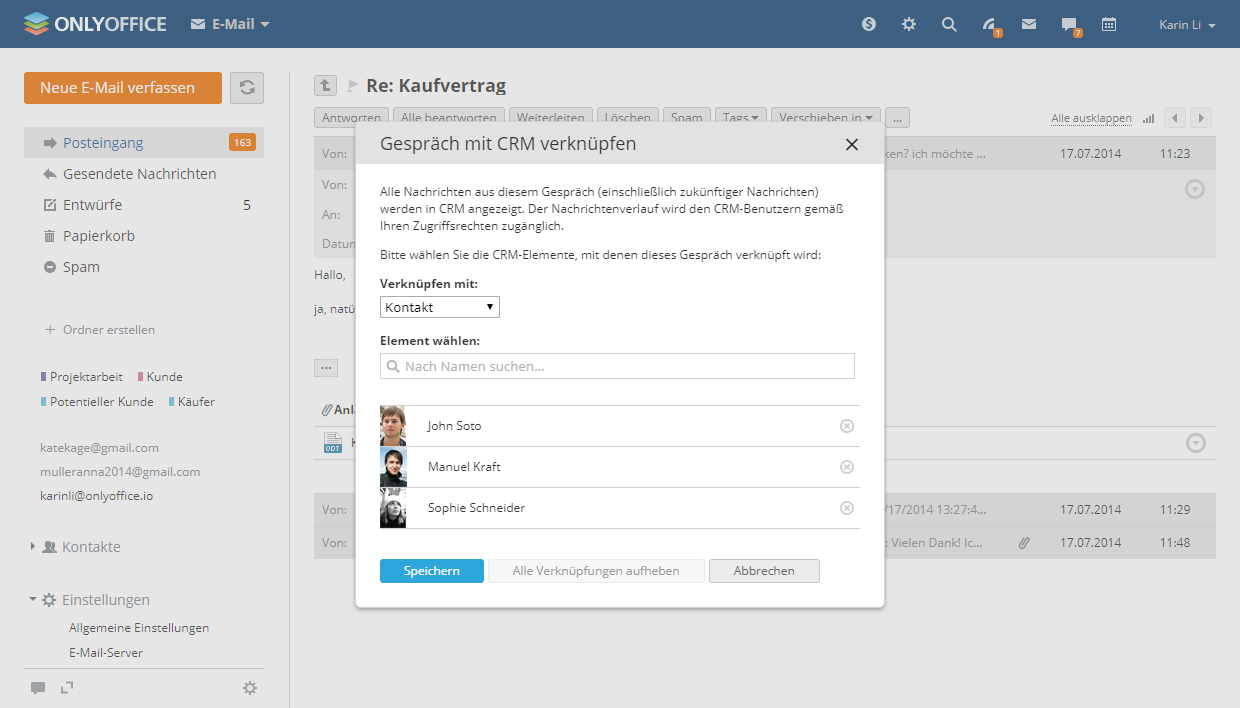Click the feed icon with badge
1240x708 pixels.
[989, 25]
